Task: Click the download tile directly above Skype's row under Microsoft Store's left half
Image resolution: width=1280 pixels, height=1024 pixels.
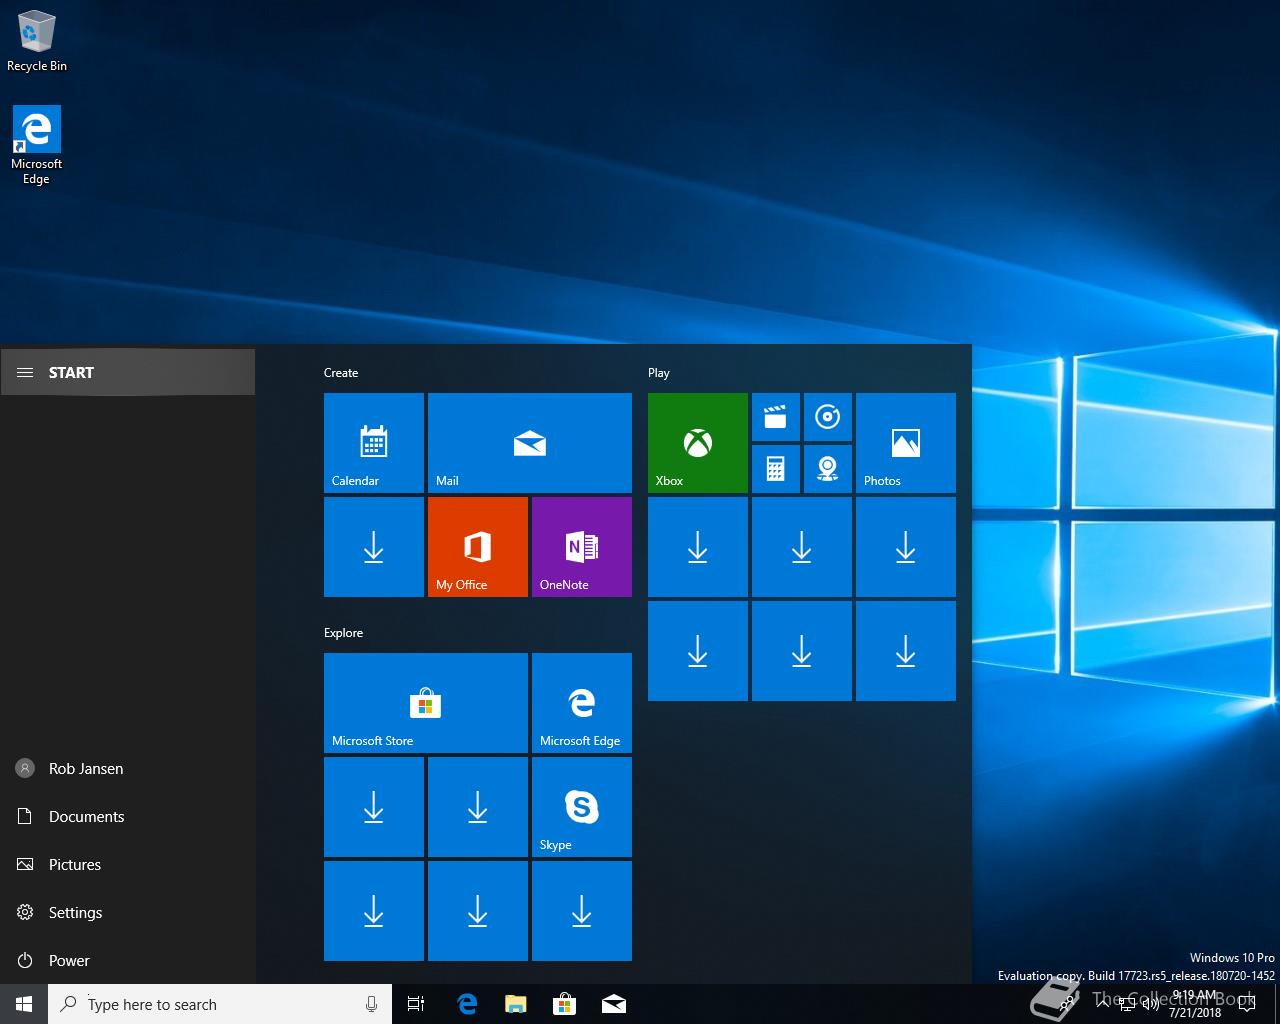Action: 374,807
